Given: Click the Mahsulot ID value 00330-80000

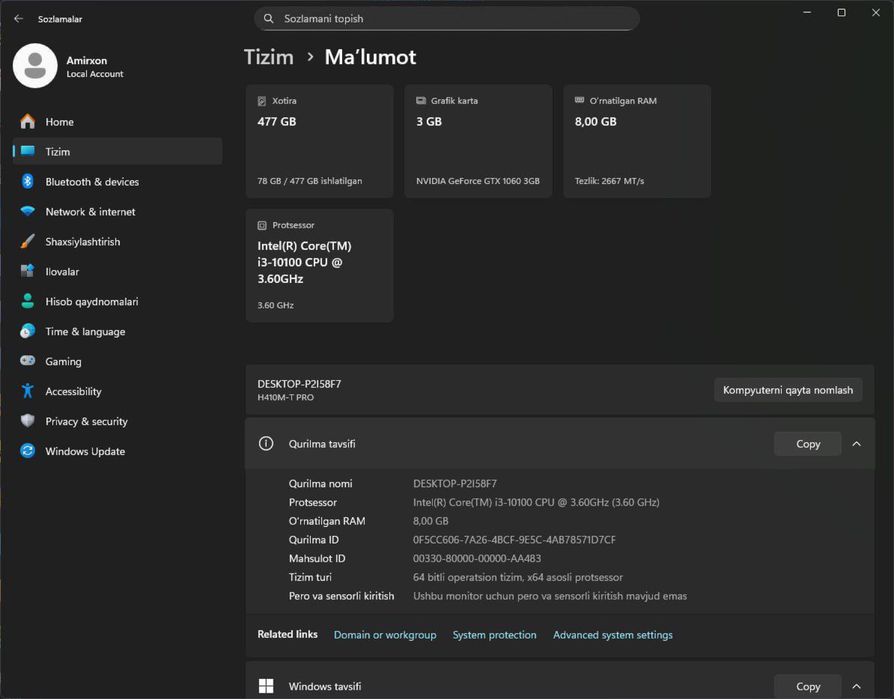Looking at the screenshot, I should [x=477, y=558].
